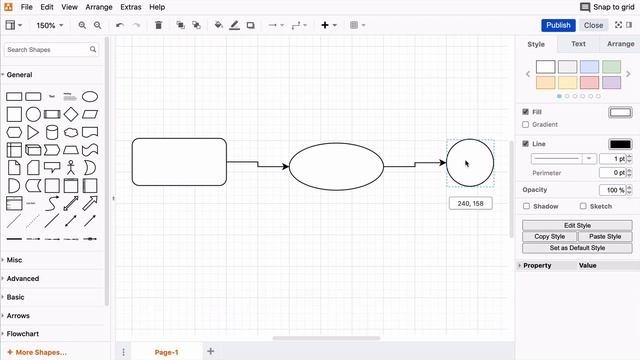Click the zoom out magnifier icon
This screenshot has height=360, width=640.
98,25
